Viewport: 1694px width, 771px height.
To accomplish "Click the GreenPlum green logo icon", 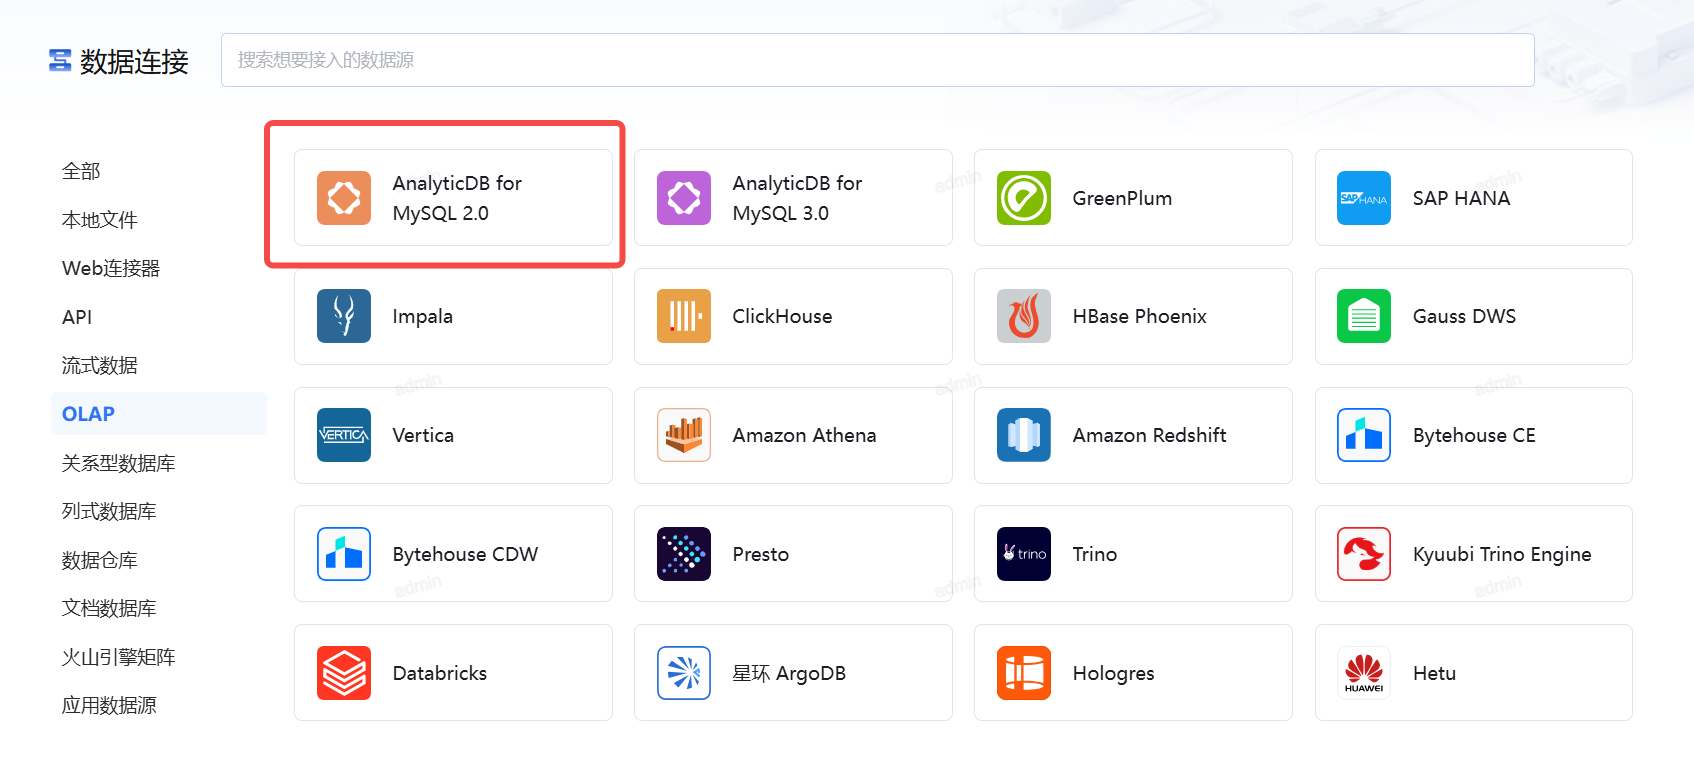I will 1023,198.
